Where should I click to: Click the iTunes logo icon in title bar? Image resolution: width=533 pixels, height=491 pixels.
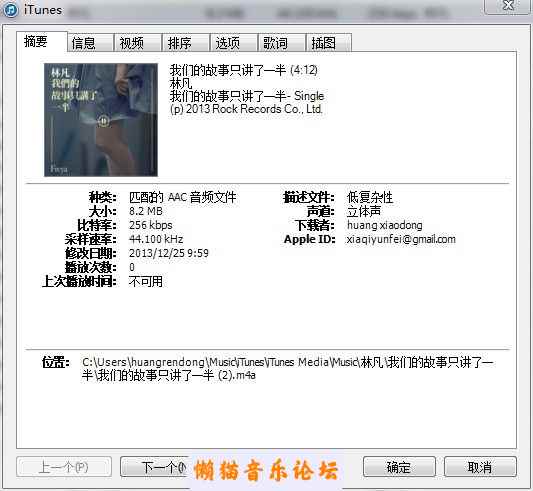click(10, 10)
